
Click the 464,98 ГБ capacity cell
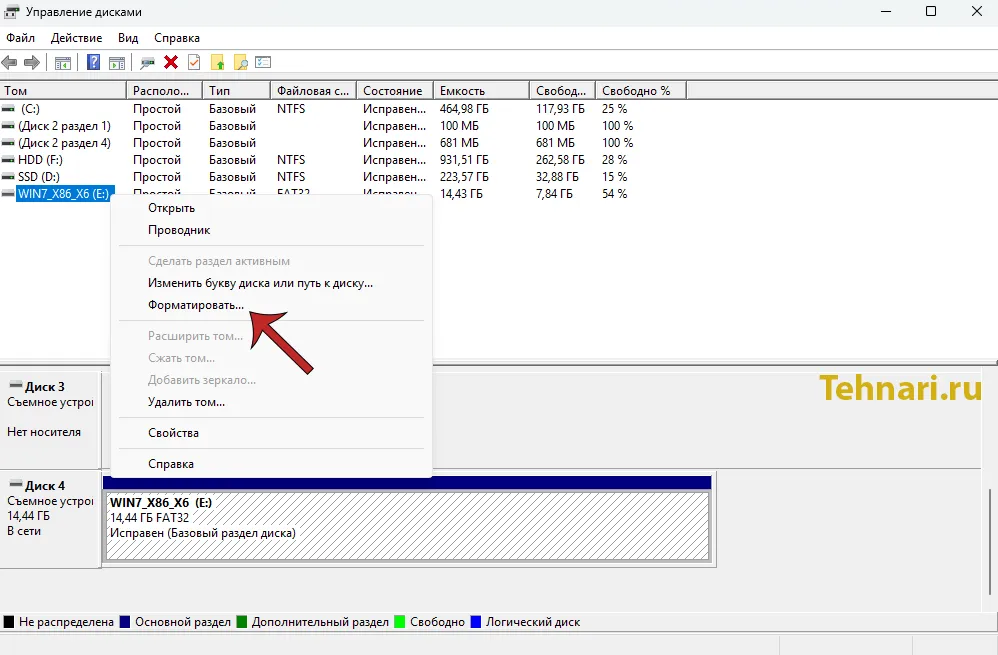[x=464, y=109]
